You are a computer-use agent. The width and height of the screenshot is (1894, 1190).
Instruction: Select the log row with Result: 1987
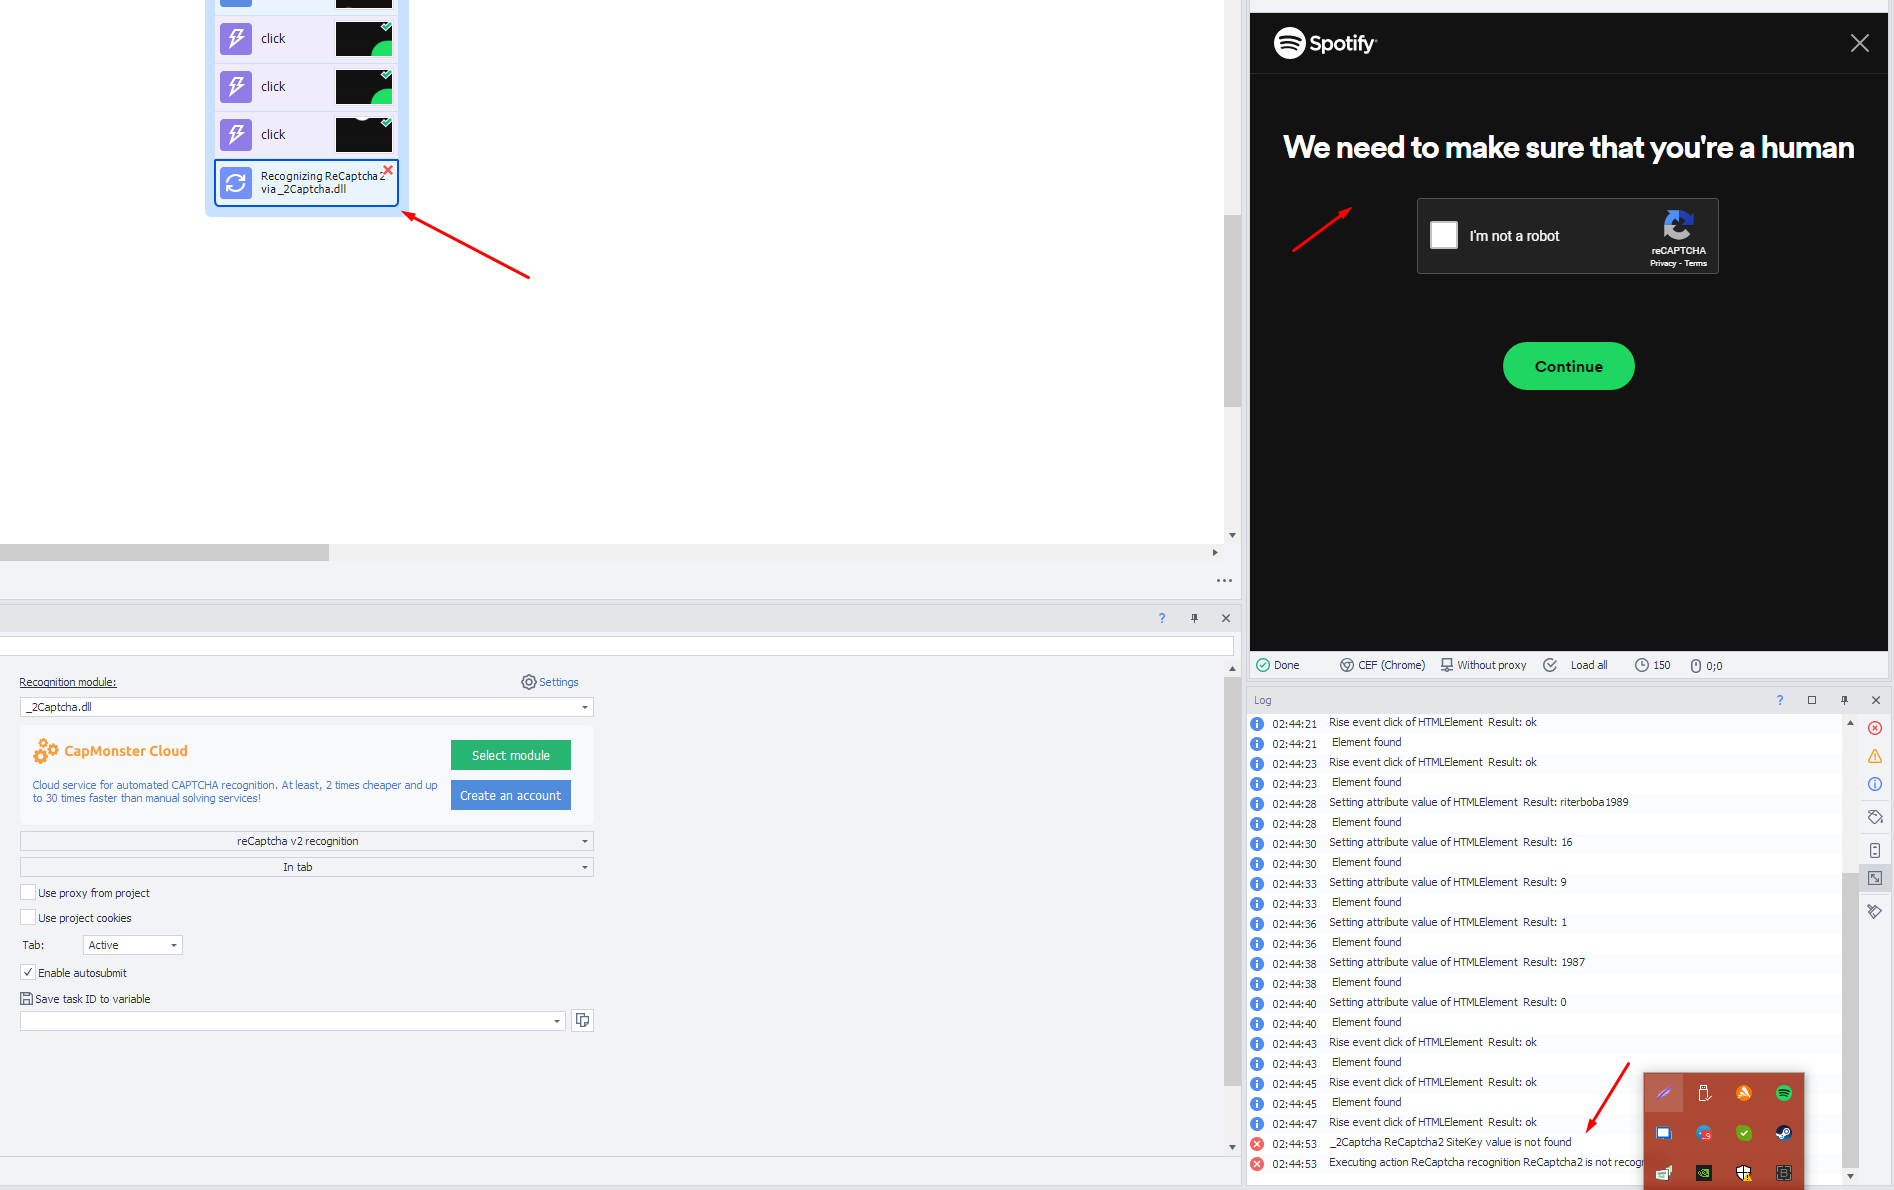(x=1545, y=962)
